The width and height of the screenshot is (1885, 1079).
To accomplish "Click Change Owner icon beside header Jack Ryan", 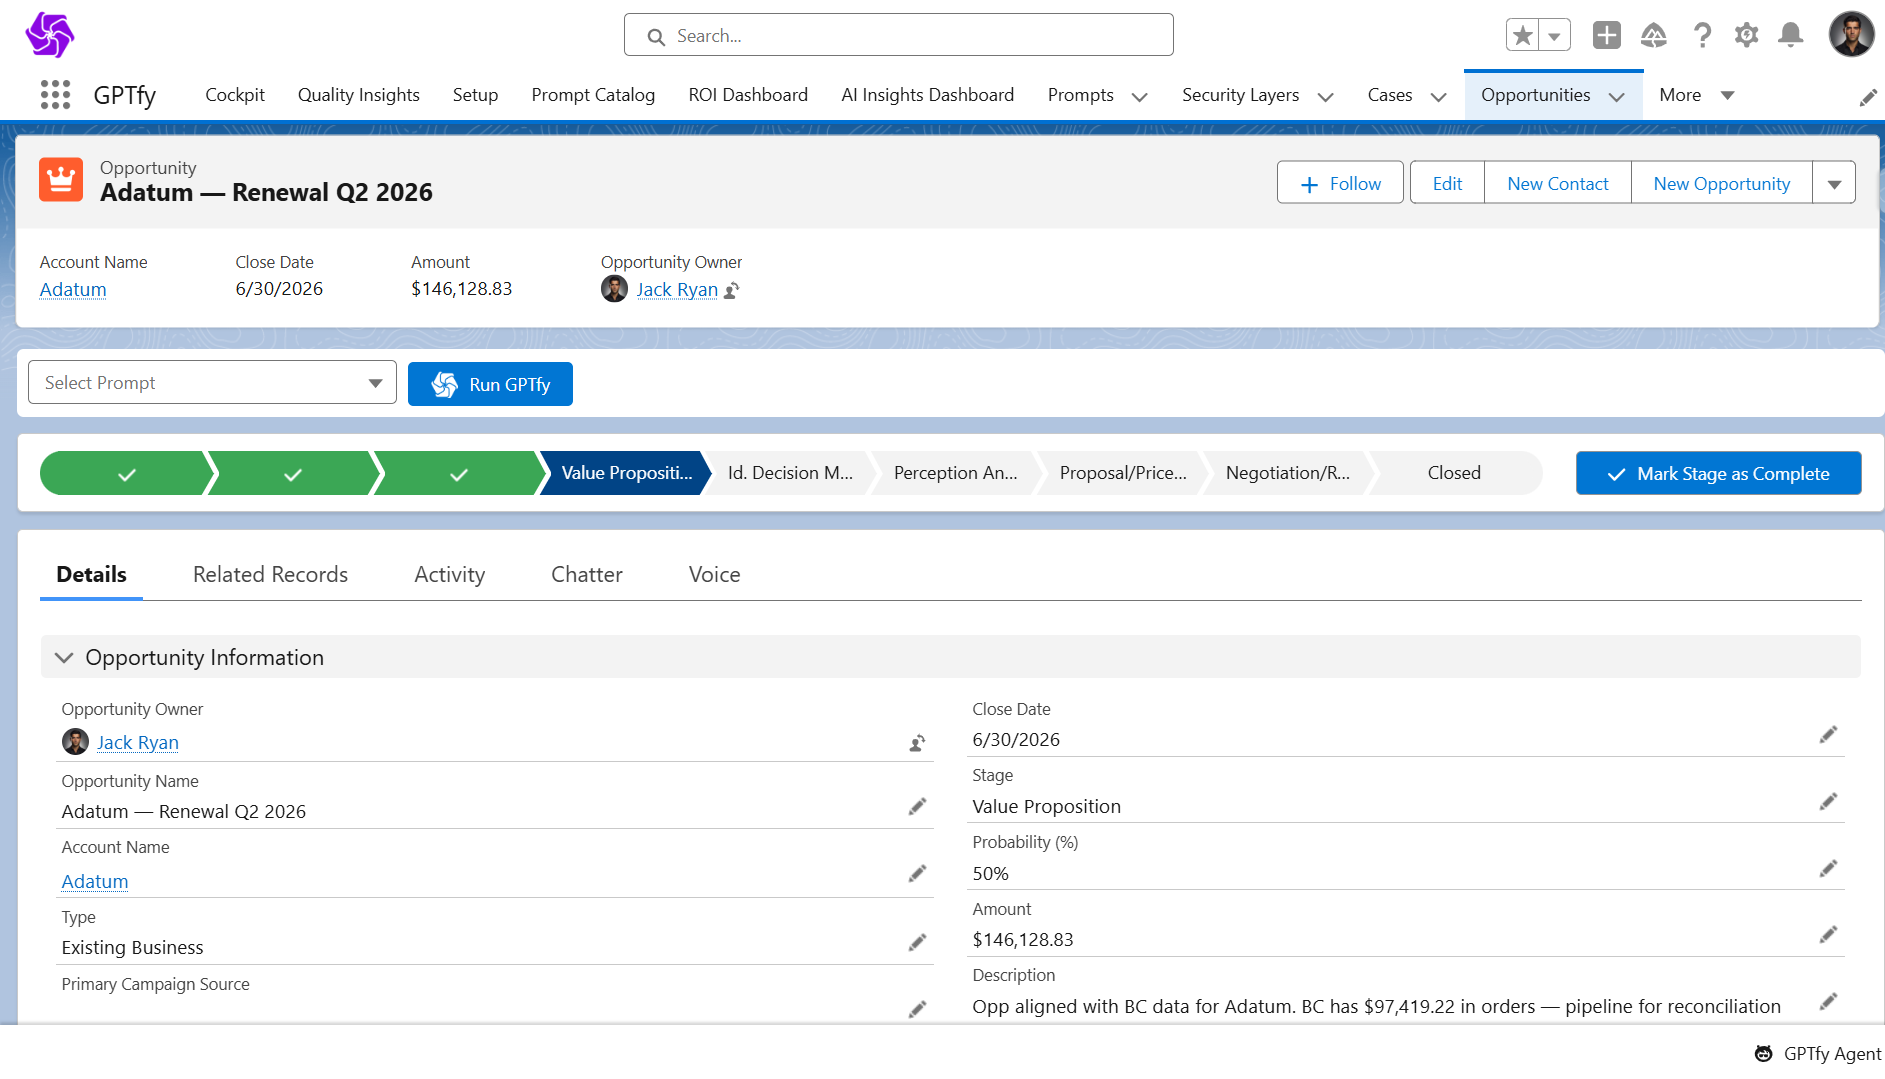I will click(732, 290).
